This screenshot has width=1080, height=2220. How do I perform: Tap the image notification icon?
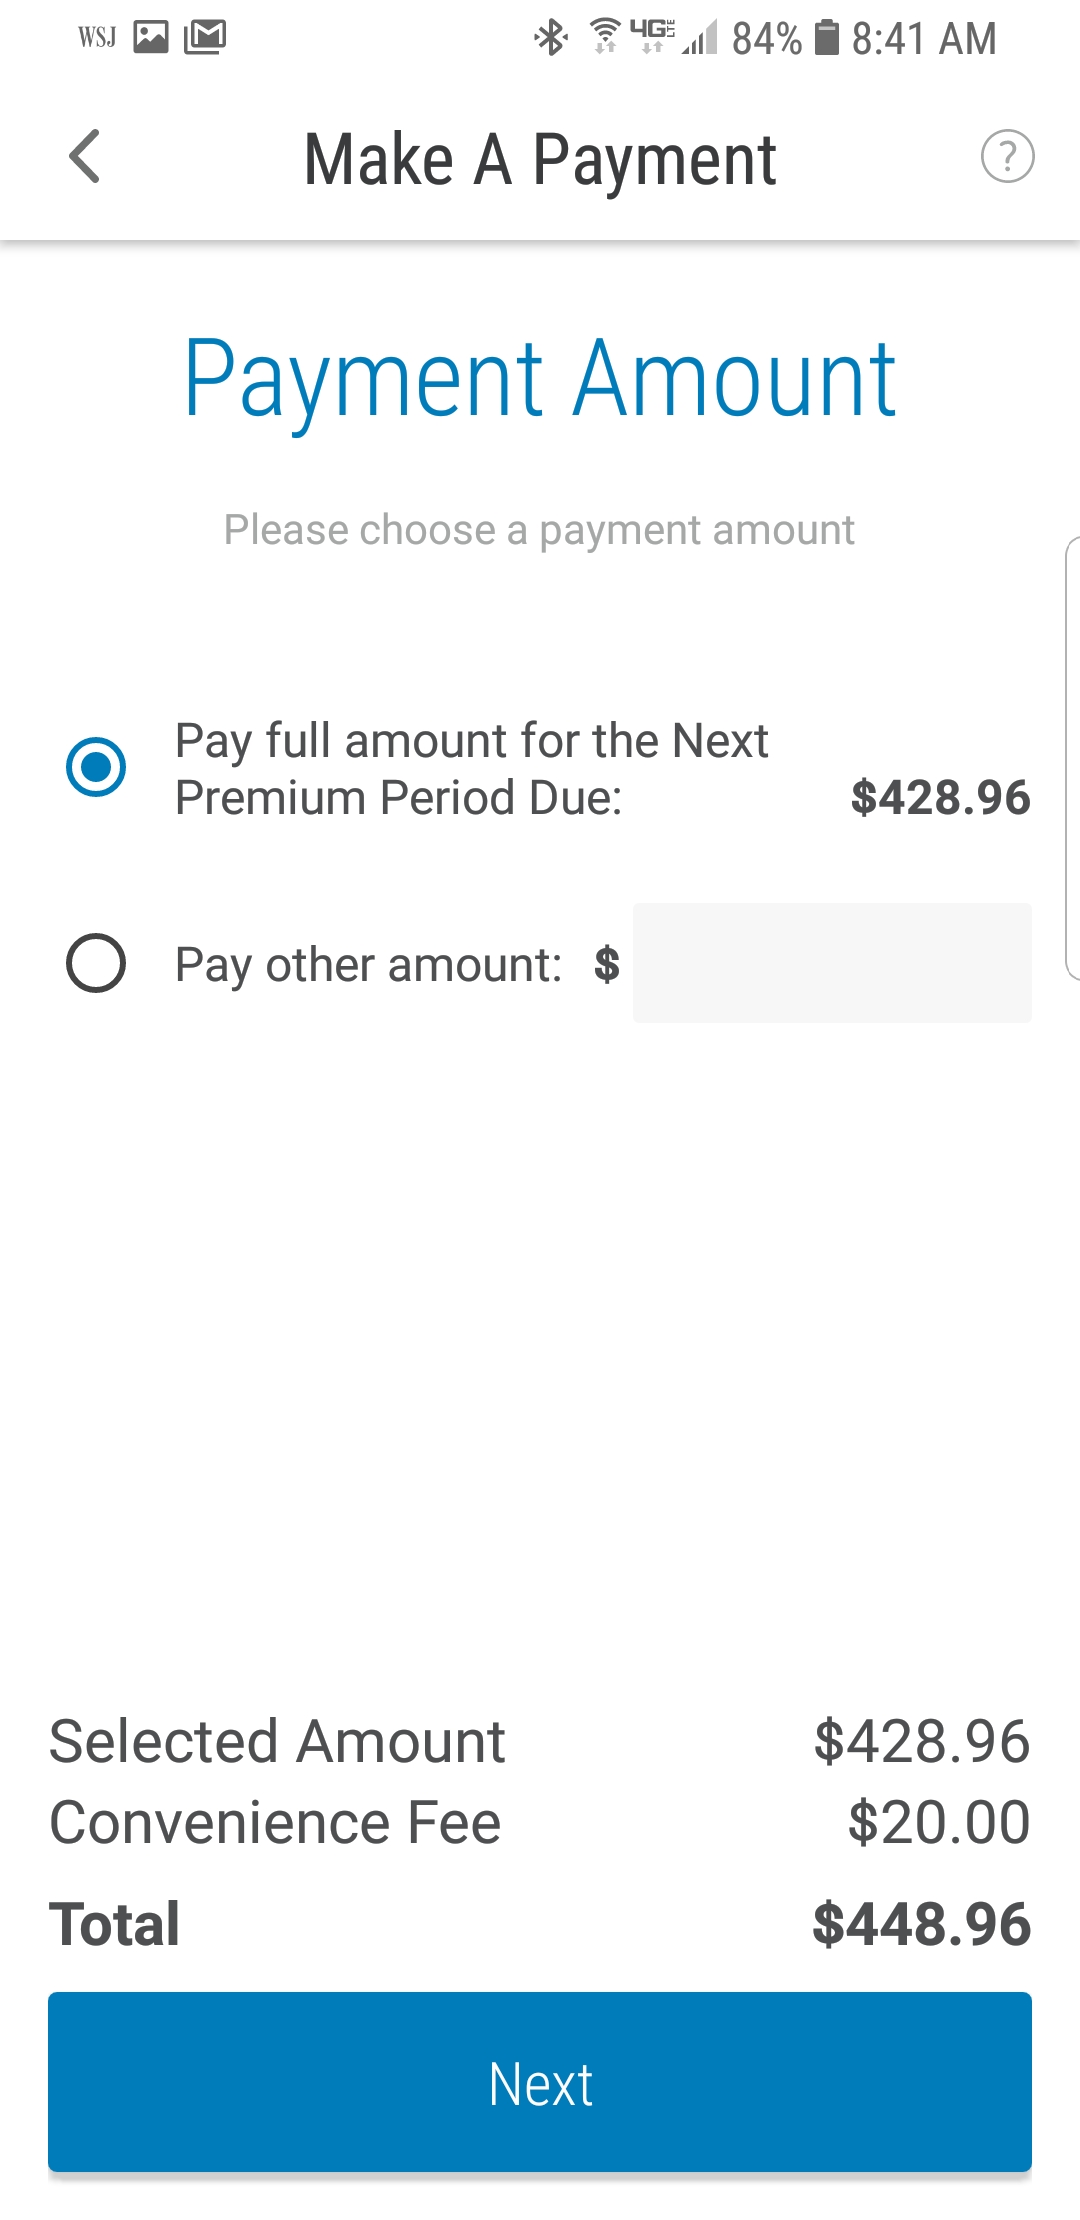tap(151, 38)
